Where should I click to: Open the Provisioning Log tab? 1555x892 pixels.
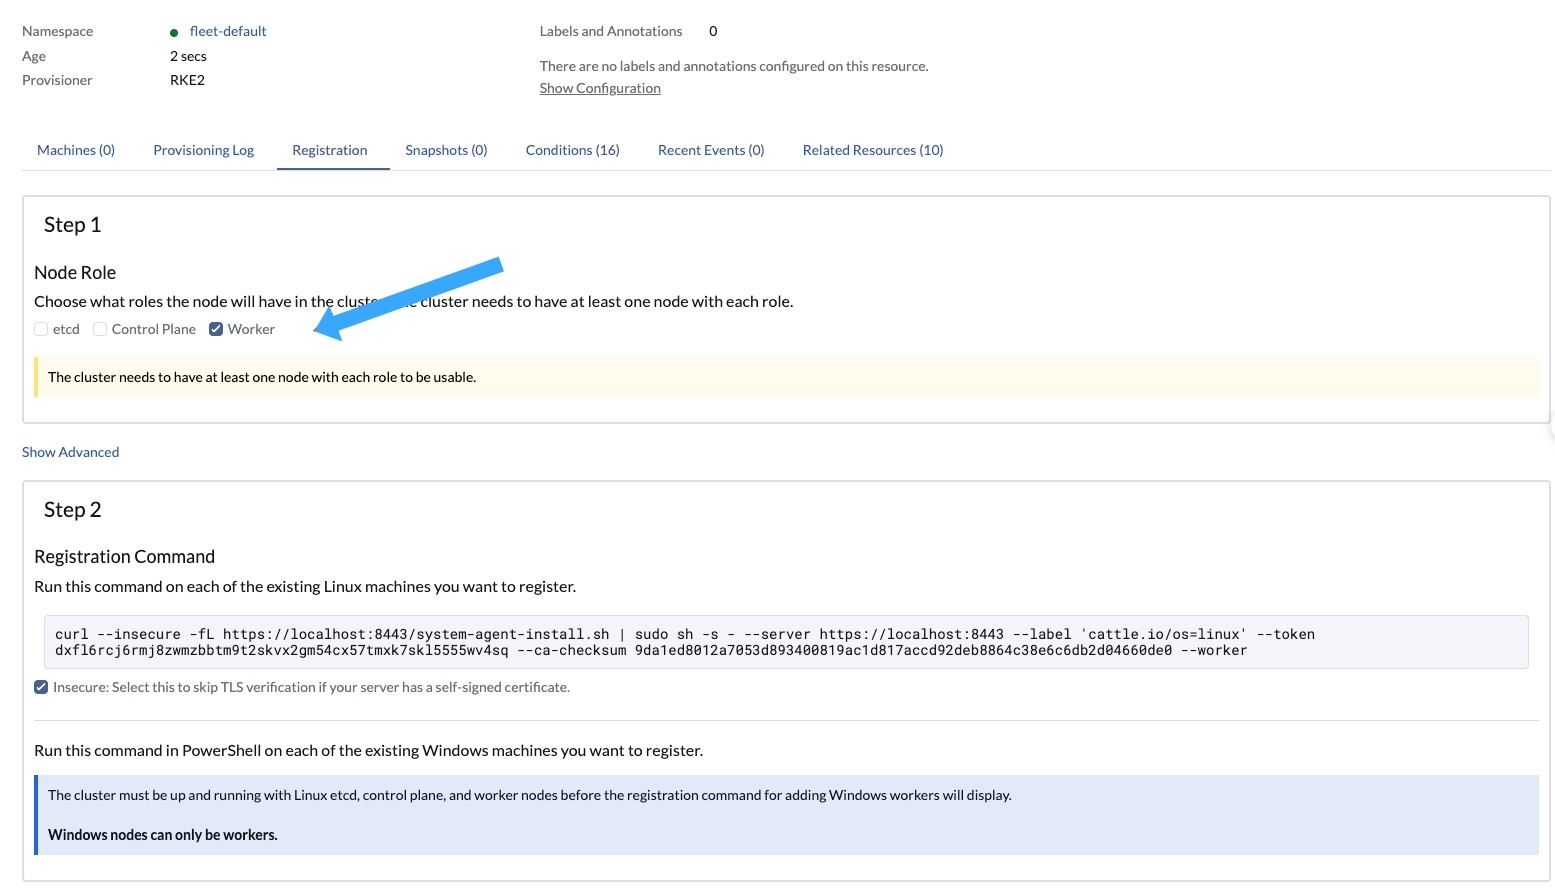(203, 149)
